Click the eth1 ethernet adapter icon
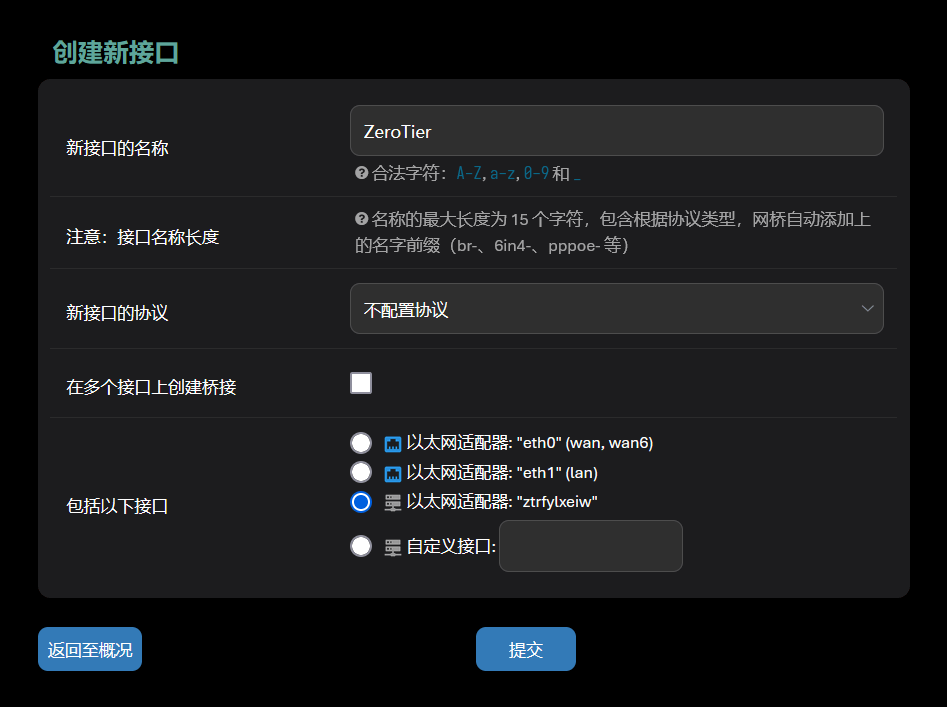The width and height of the screenshot is (947, 707). (x=393, y=473)
